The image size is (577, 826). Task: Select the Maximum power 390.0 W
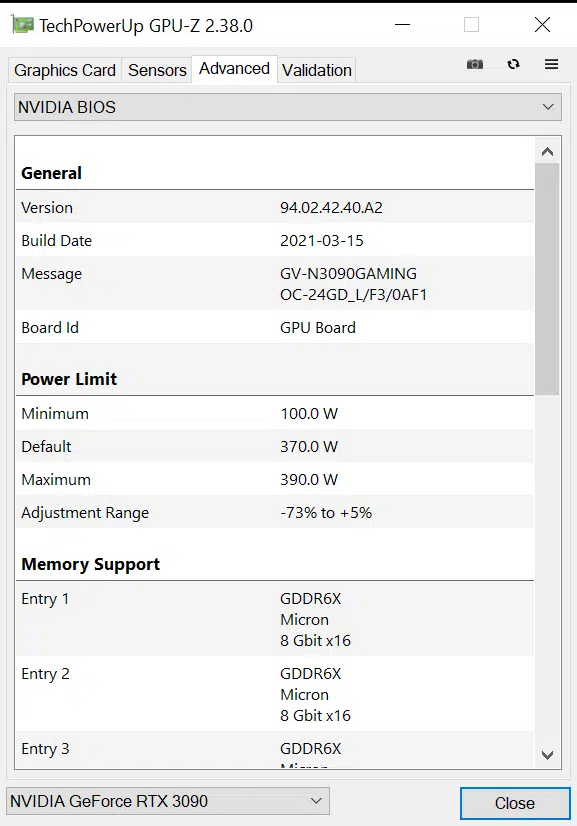(x=309, y=480)
